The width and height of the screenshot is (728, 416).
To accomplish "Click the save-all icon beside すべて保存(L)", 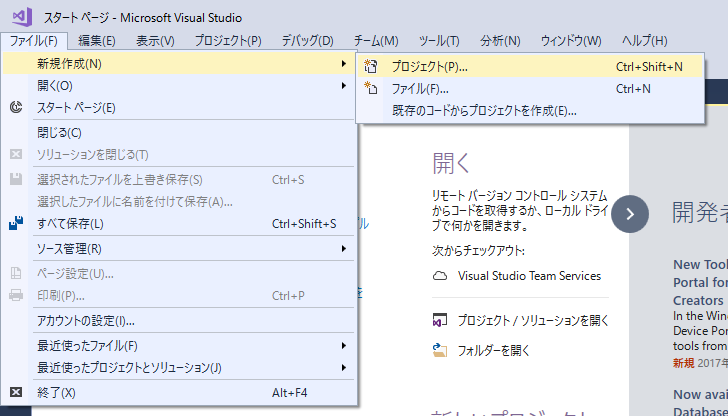I will [16, 224].
